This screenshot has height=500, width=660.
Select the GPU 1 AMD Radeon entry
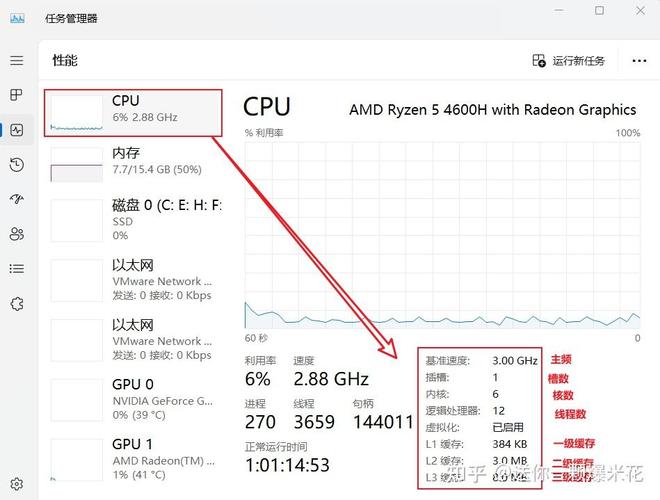click(x=133, y=458)
